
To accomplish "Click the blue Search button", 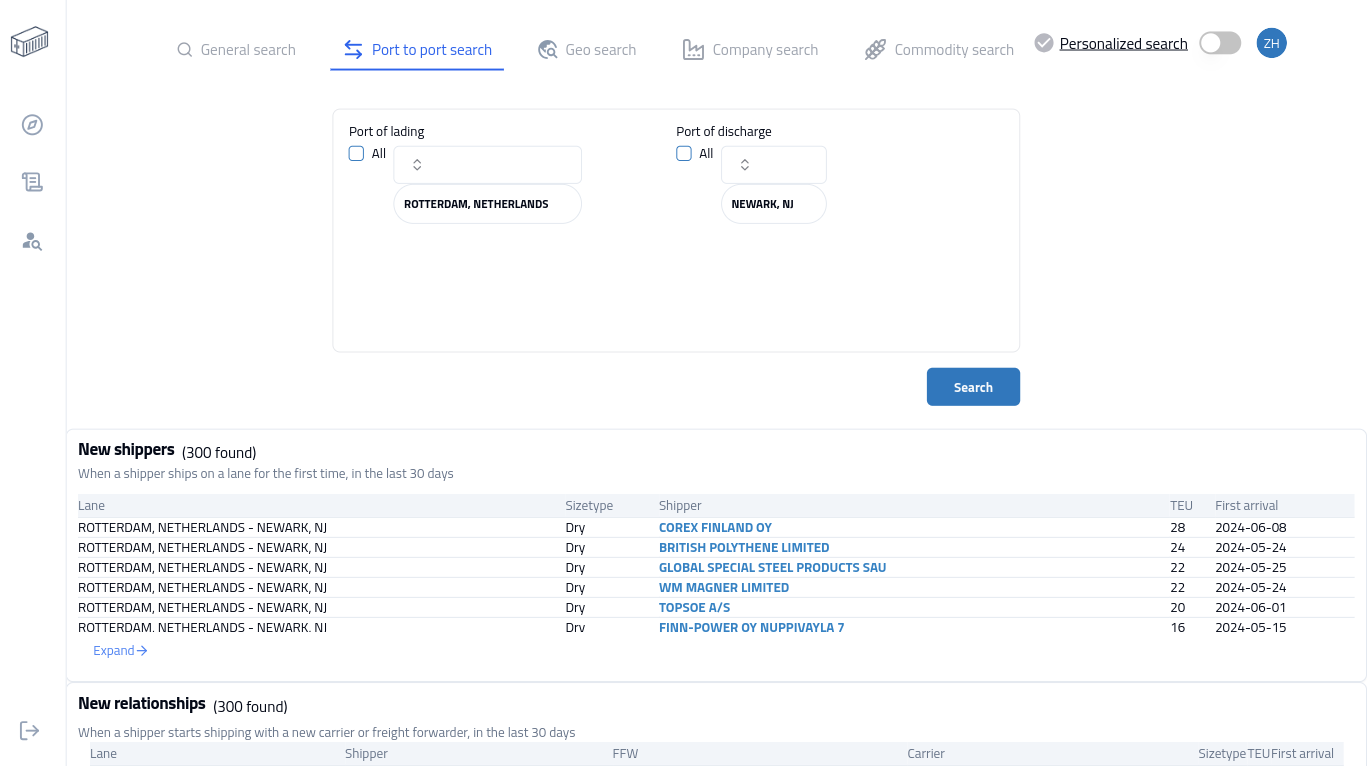I will tap(973, 387).
